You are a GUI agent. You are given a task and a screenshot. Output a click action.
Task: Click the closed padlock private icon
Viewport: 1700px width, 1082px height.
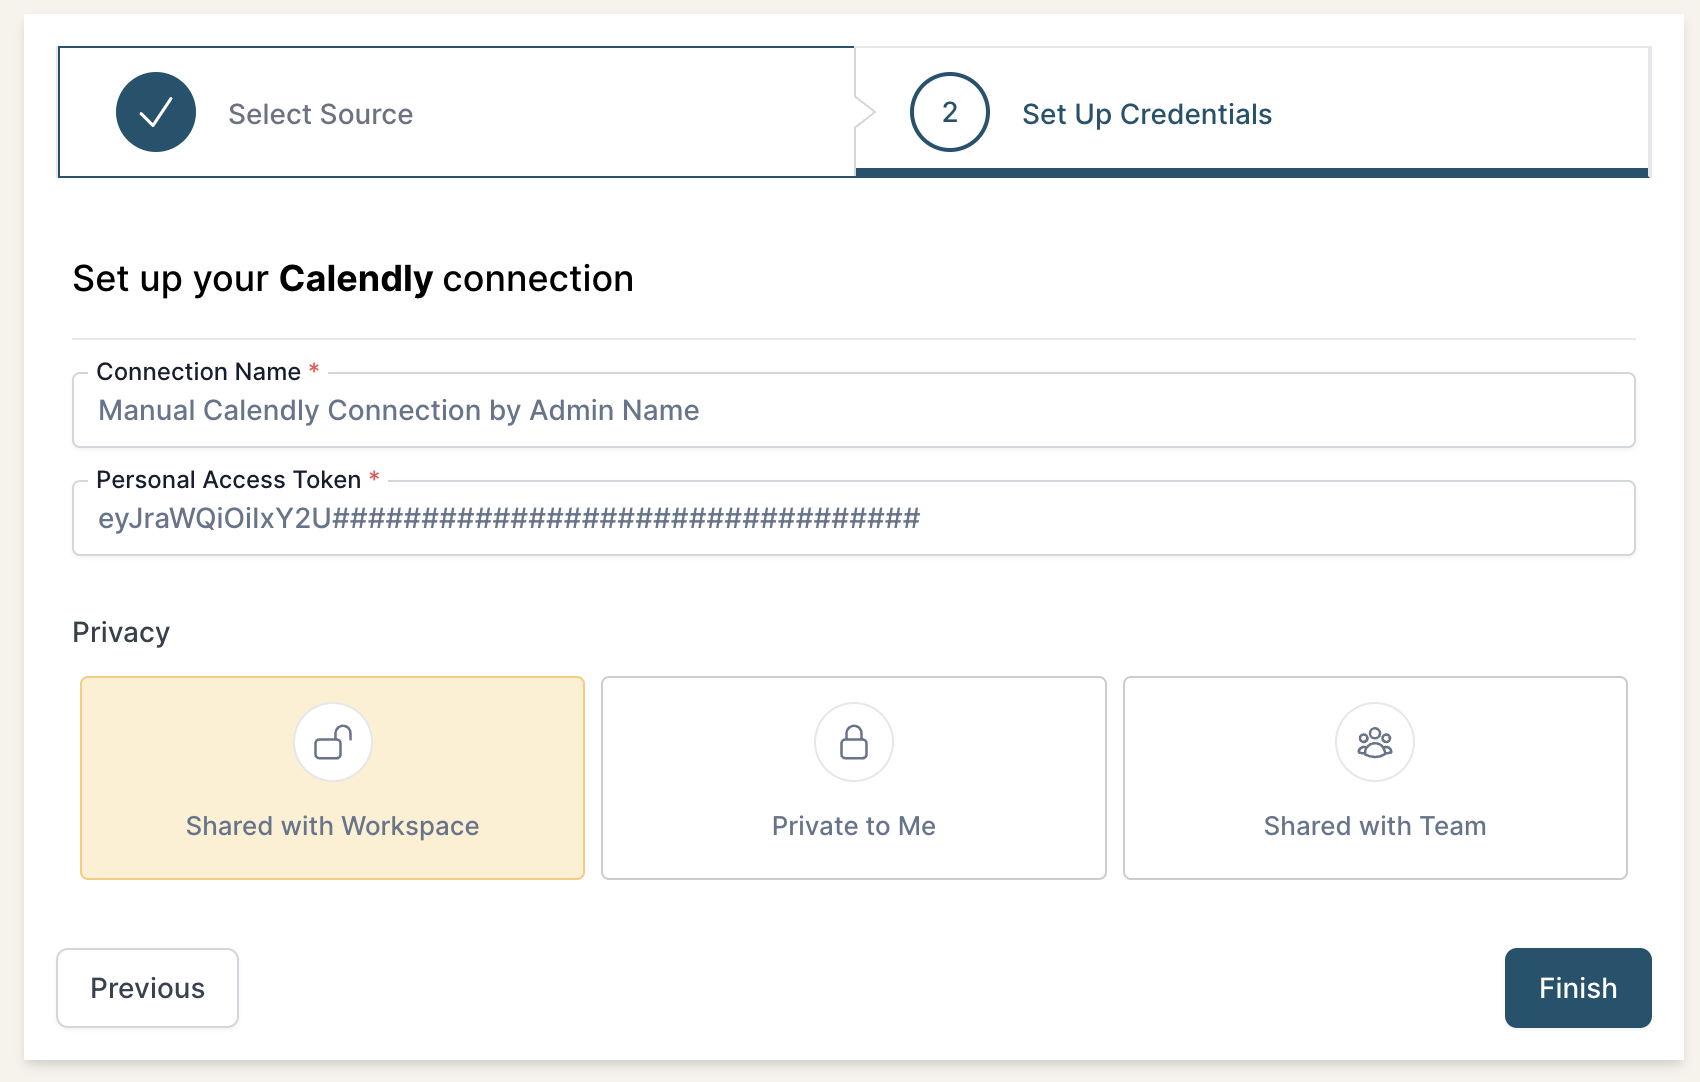coord(853,742)
